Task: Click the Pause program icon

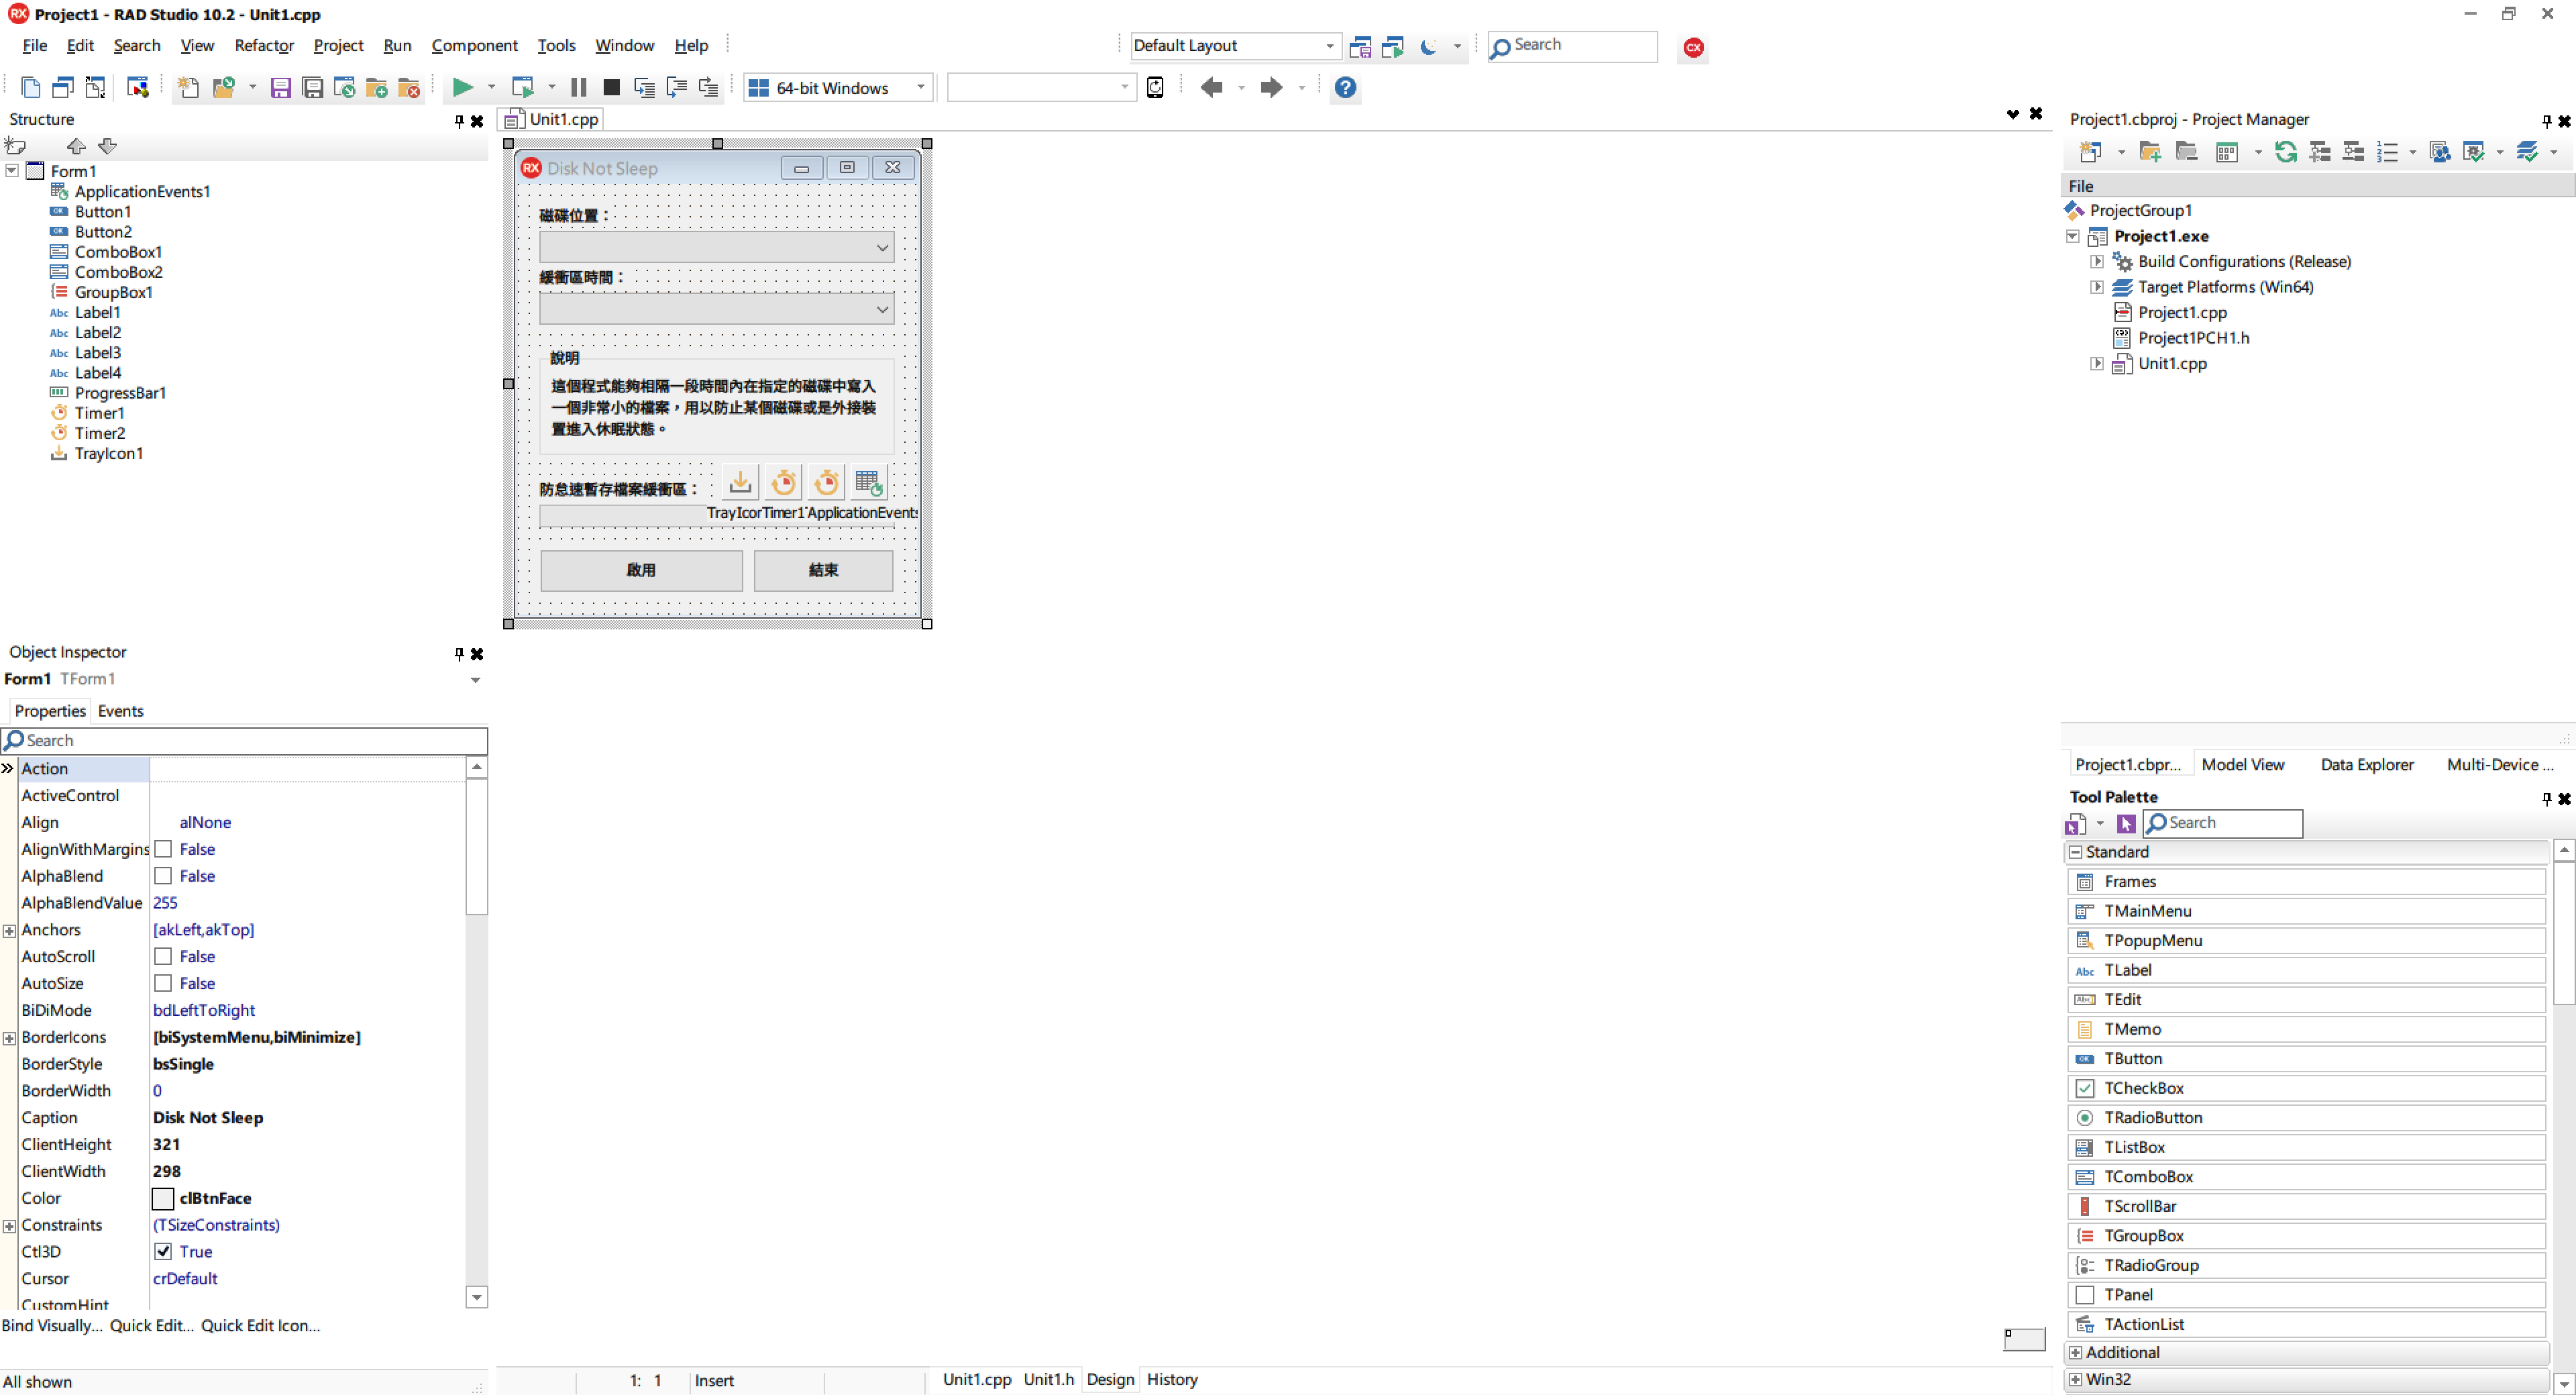Action: (x=578, y=88)
